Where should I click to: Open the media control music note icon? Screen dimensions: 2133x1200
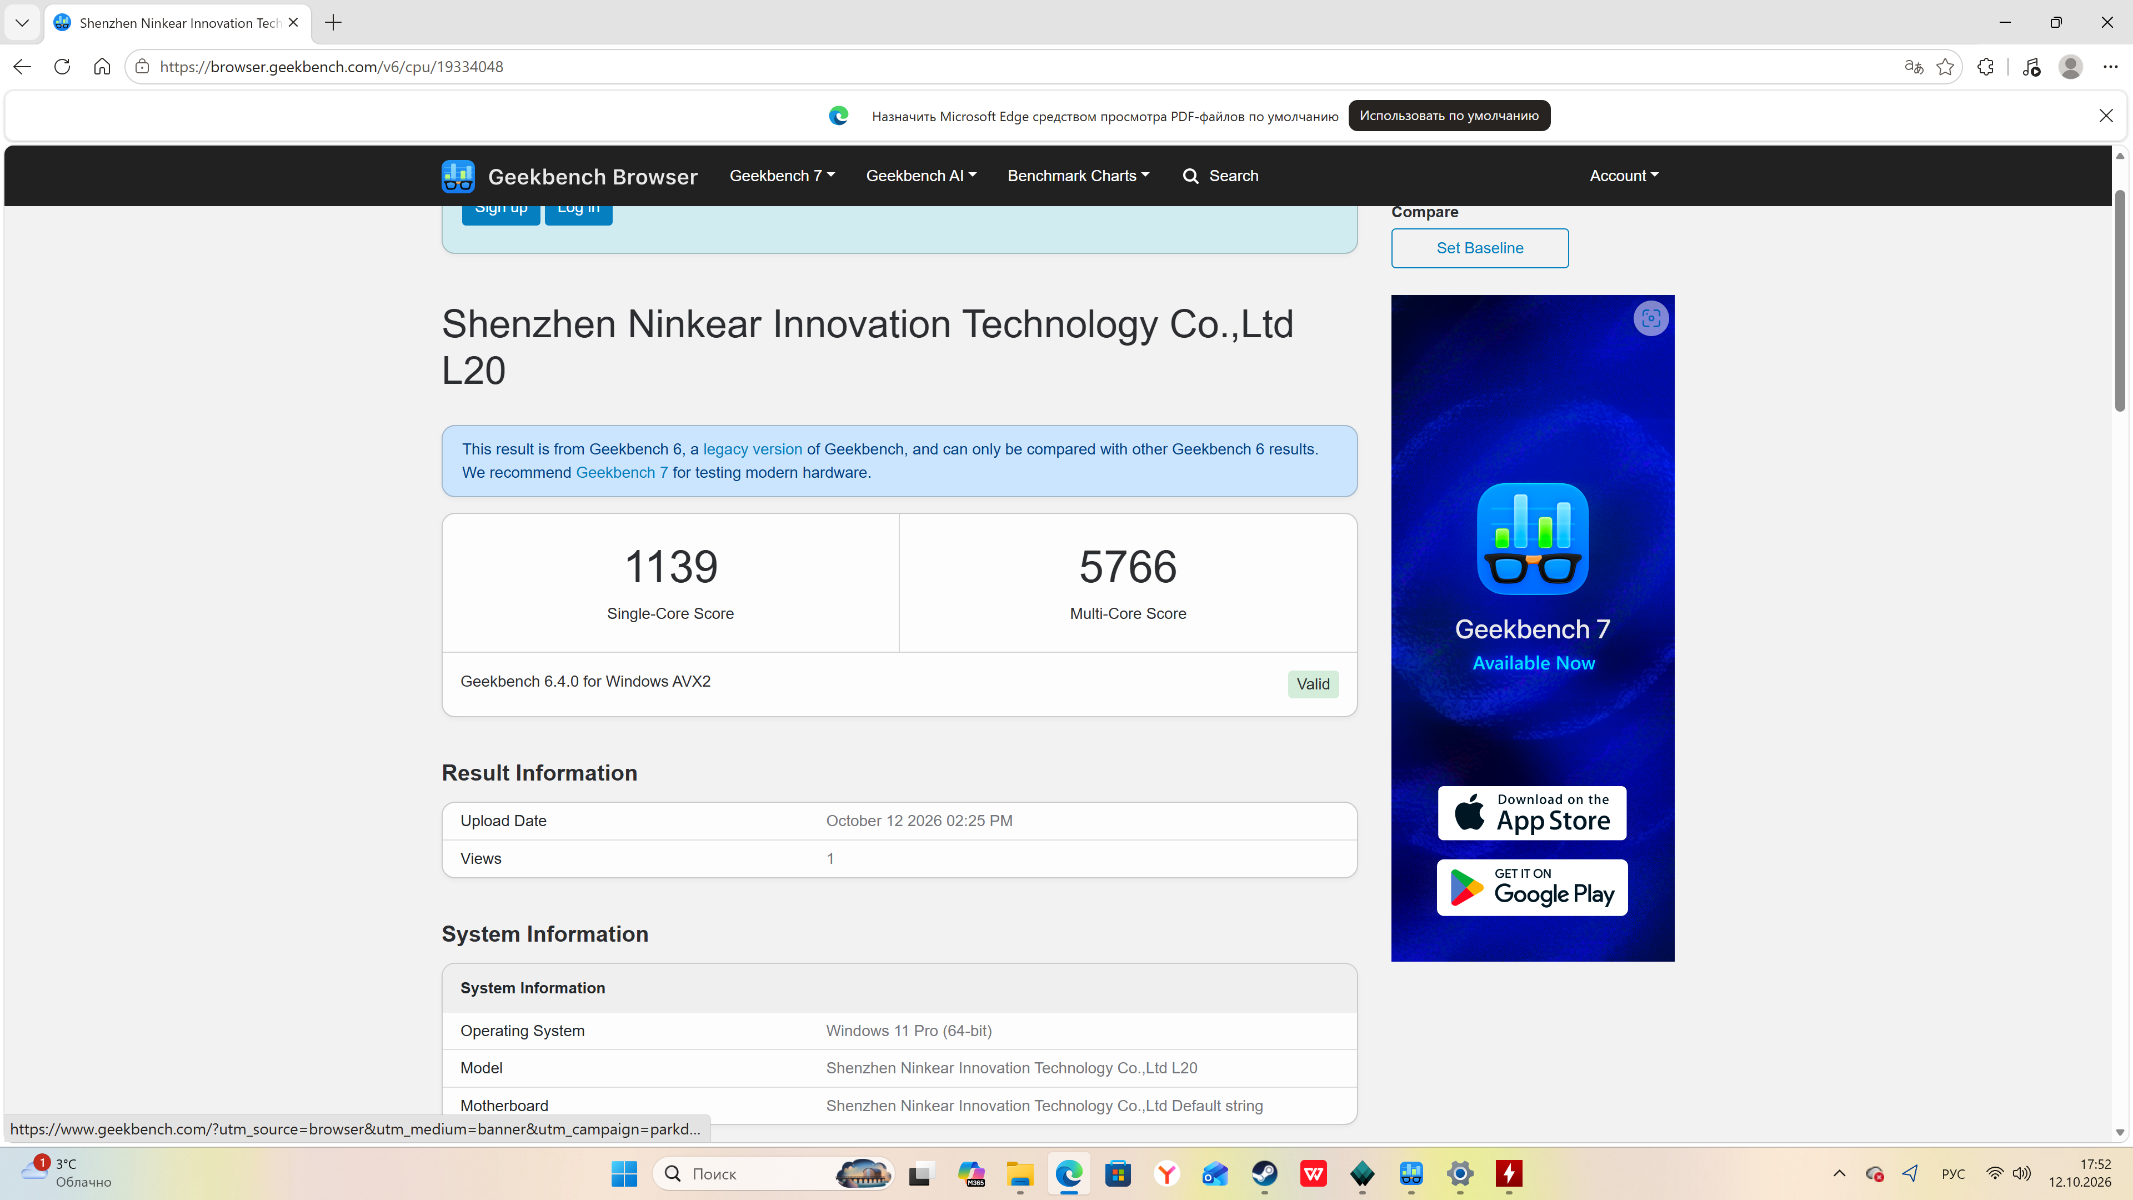pyautogui.click(x=2031, y=67)
